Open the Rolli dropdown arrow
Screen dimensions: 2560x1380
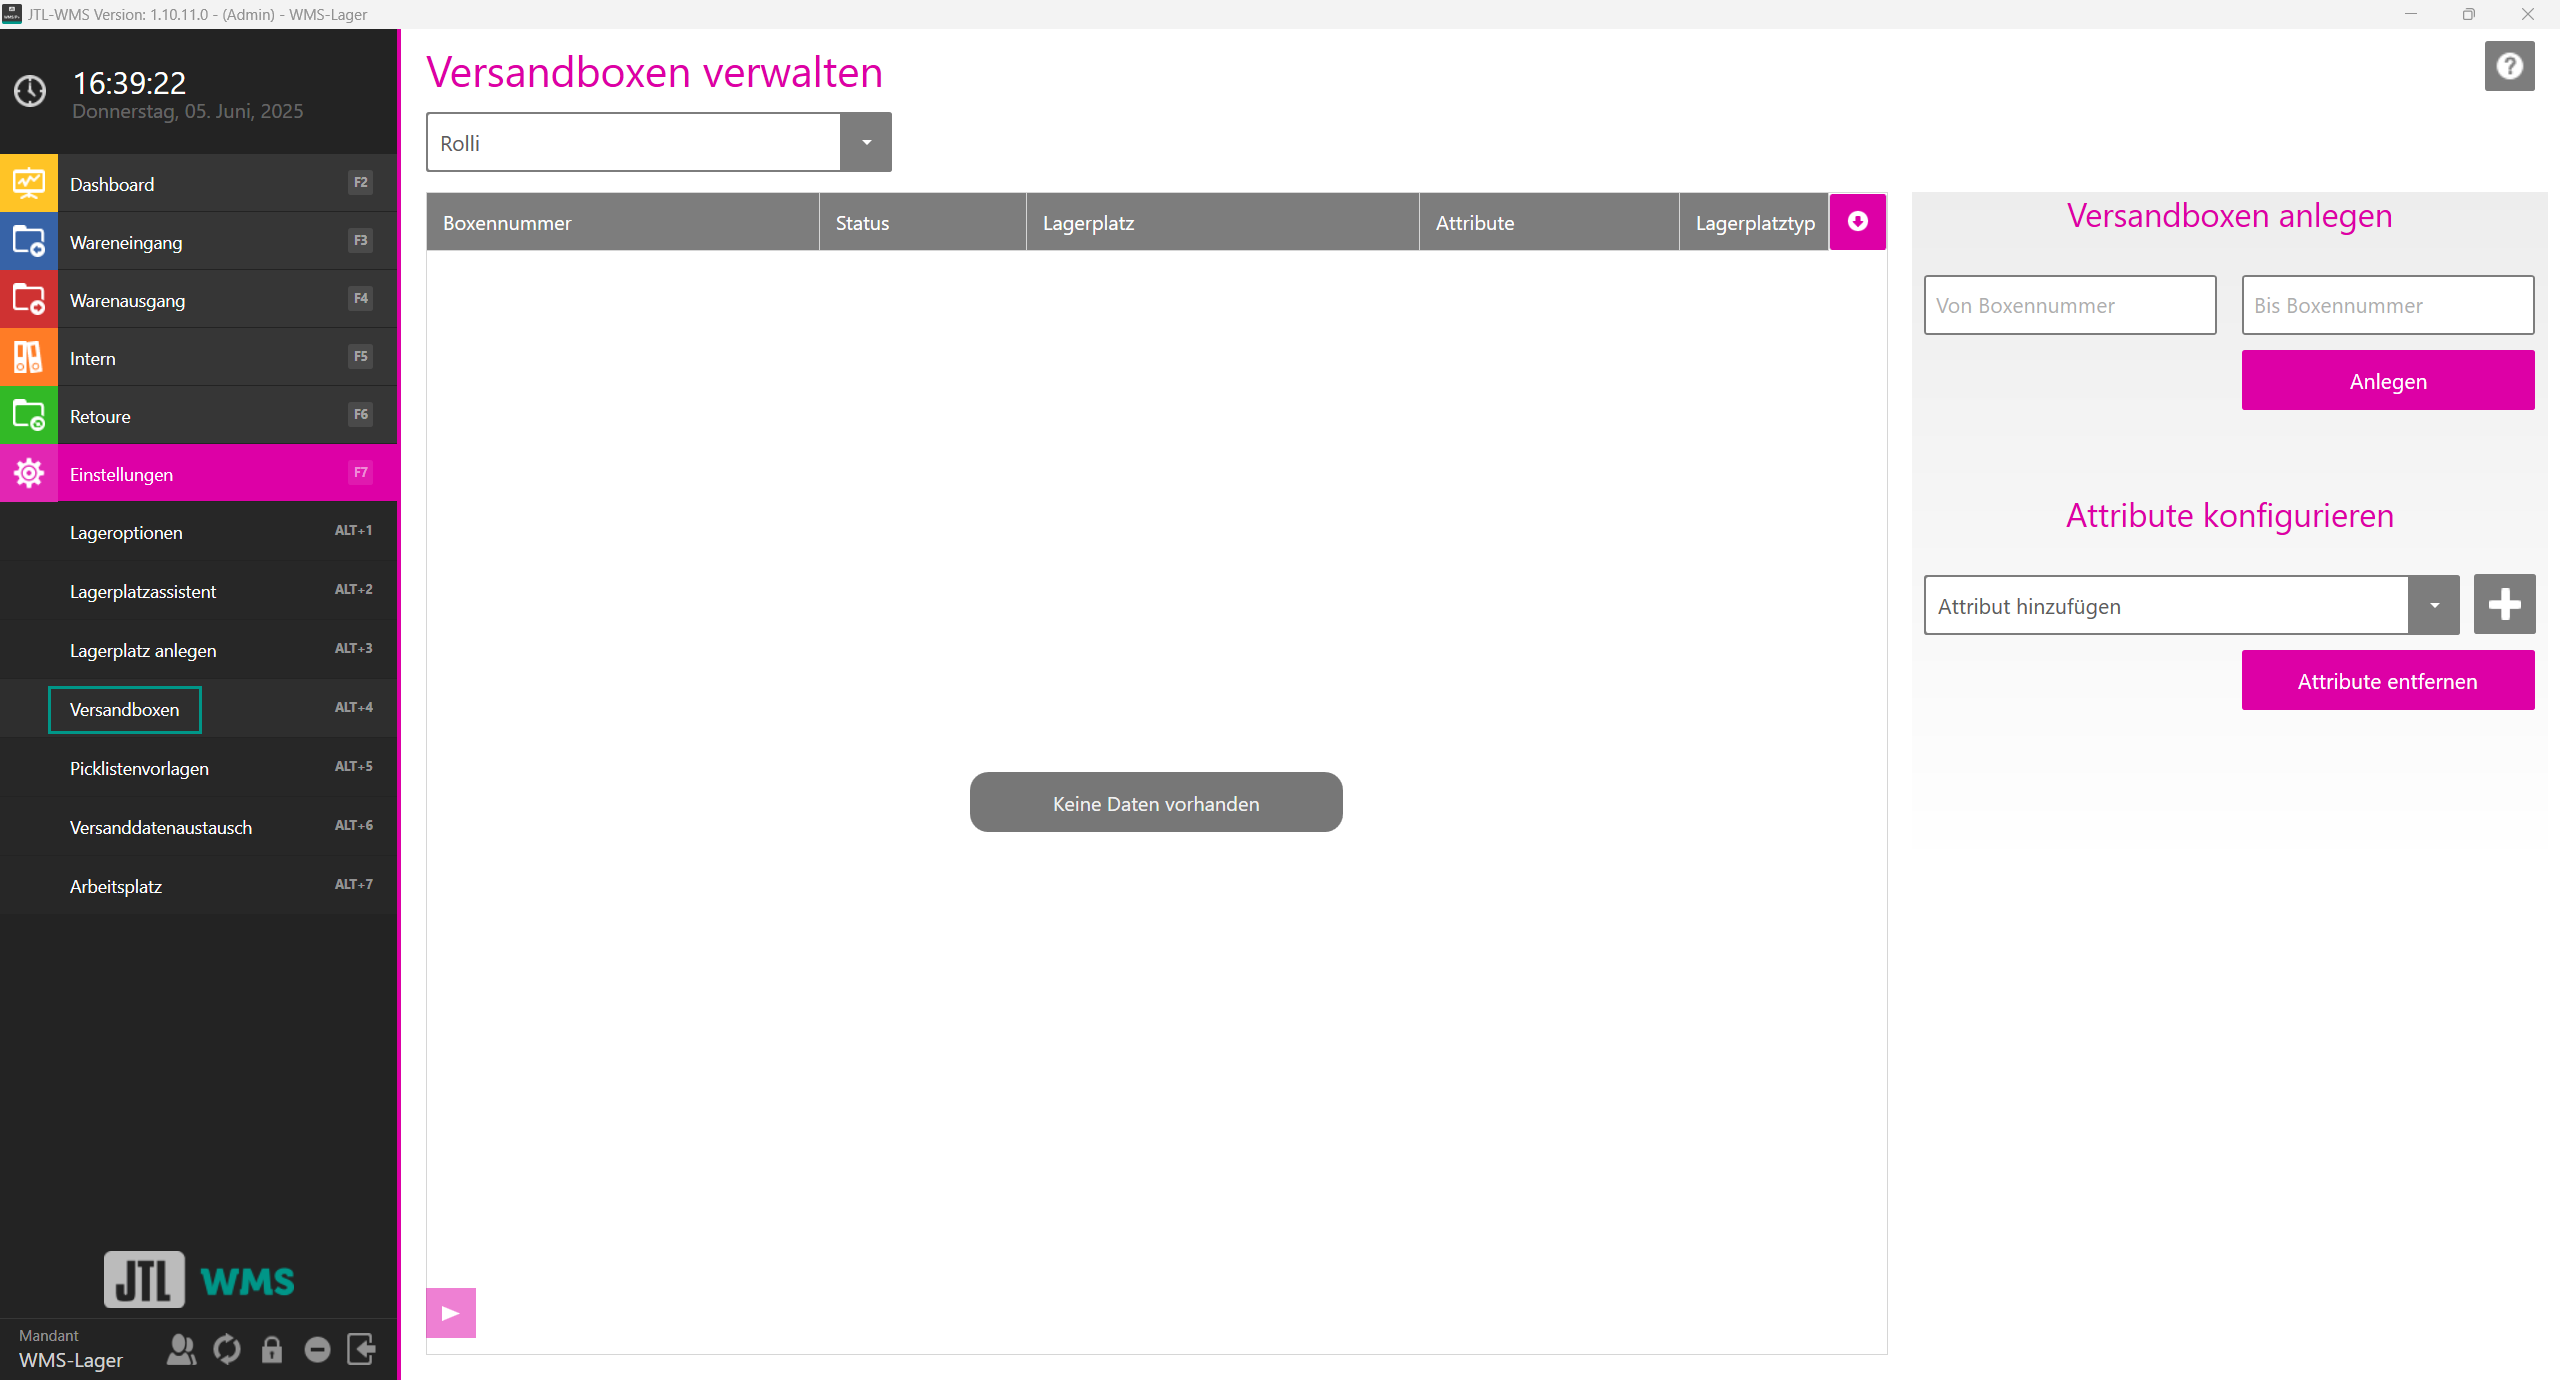pyautogui.click(x=866, y=143)
